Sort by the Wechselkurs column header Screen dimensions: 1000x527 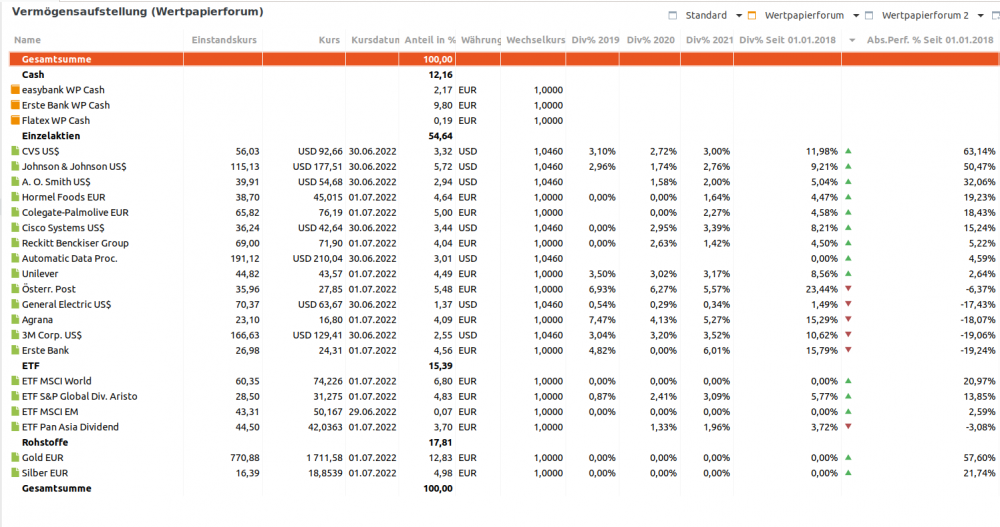click(536, 40)
